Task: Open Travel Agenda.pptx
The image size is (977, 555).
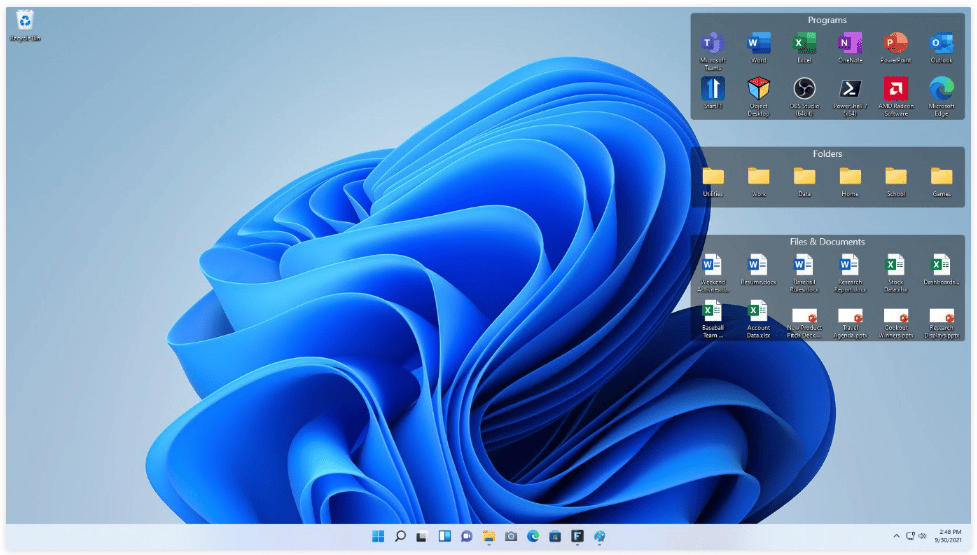Action: tap(850, 323)
